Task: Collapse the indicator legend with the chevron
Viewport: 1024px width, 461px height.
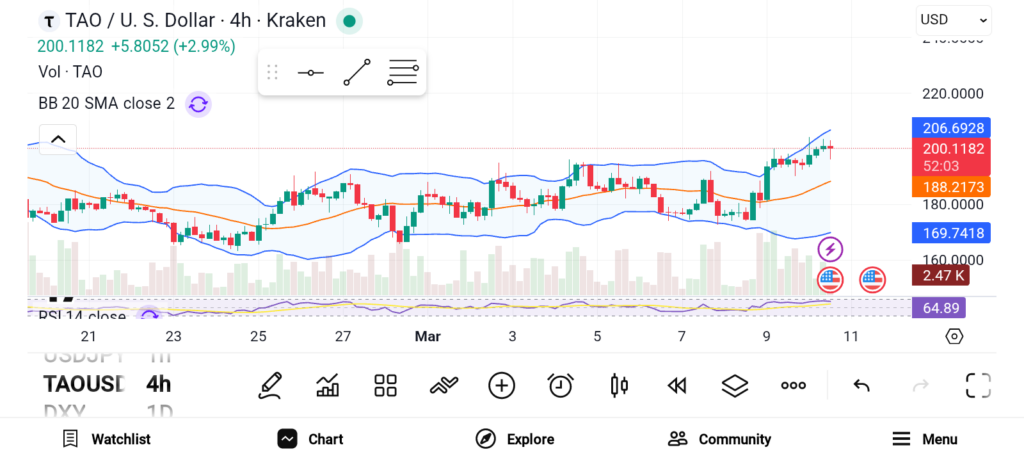Action: click(x=58, y=139)
